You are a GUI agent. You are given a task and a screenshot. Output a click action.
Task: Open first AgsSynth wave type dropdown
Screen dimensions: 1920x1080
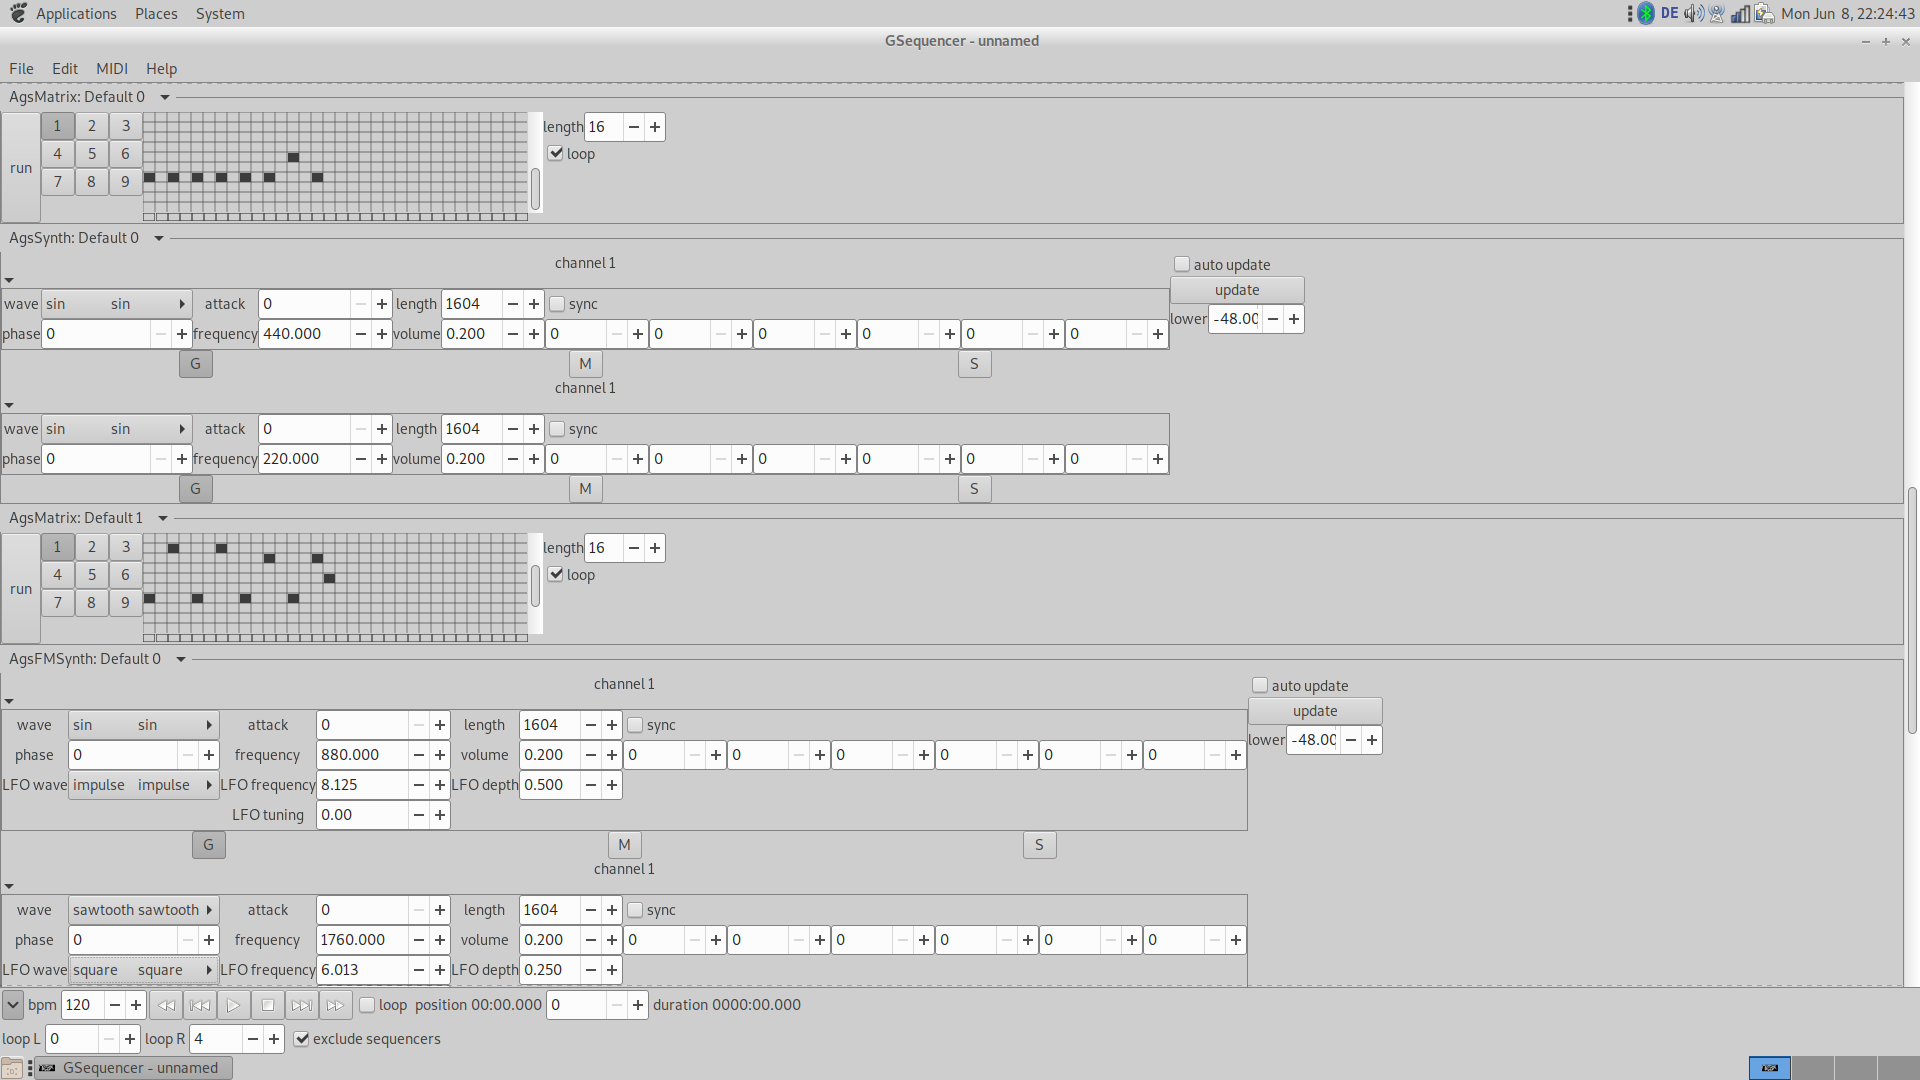[x=117, y=304]
